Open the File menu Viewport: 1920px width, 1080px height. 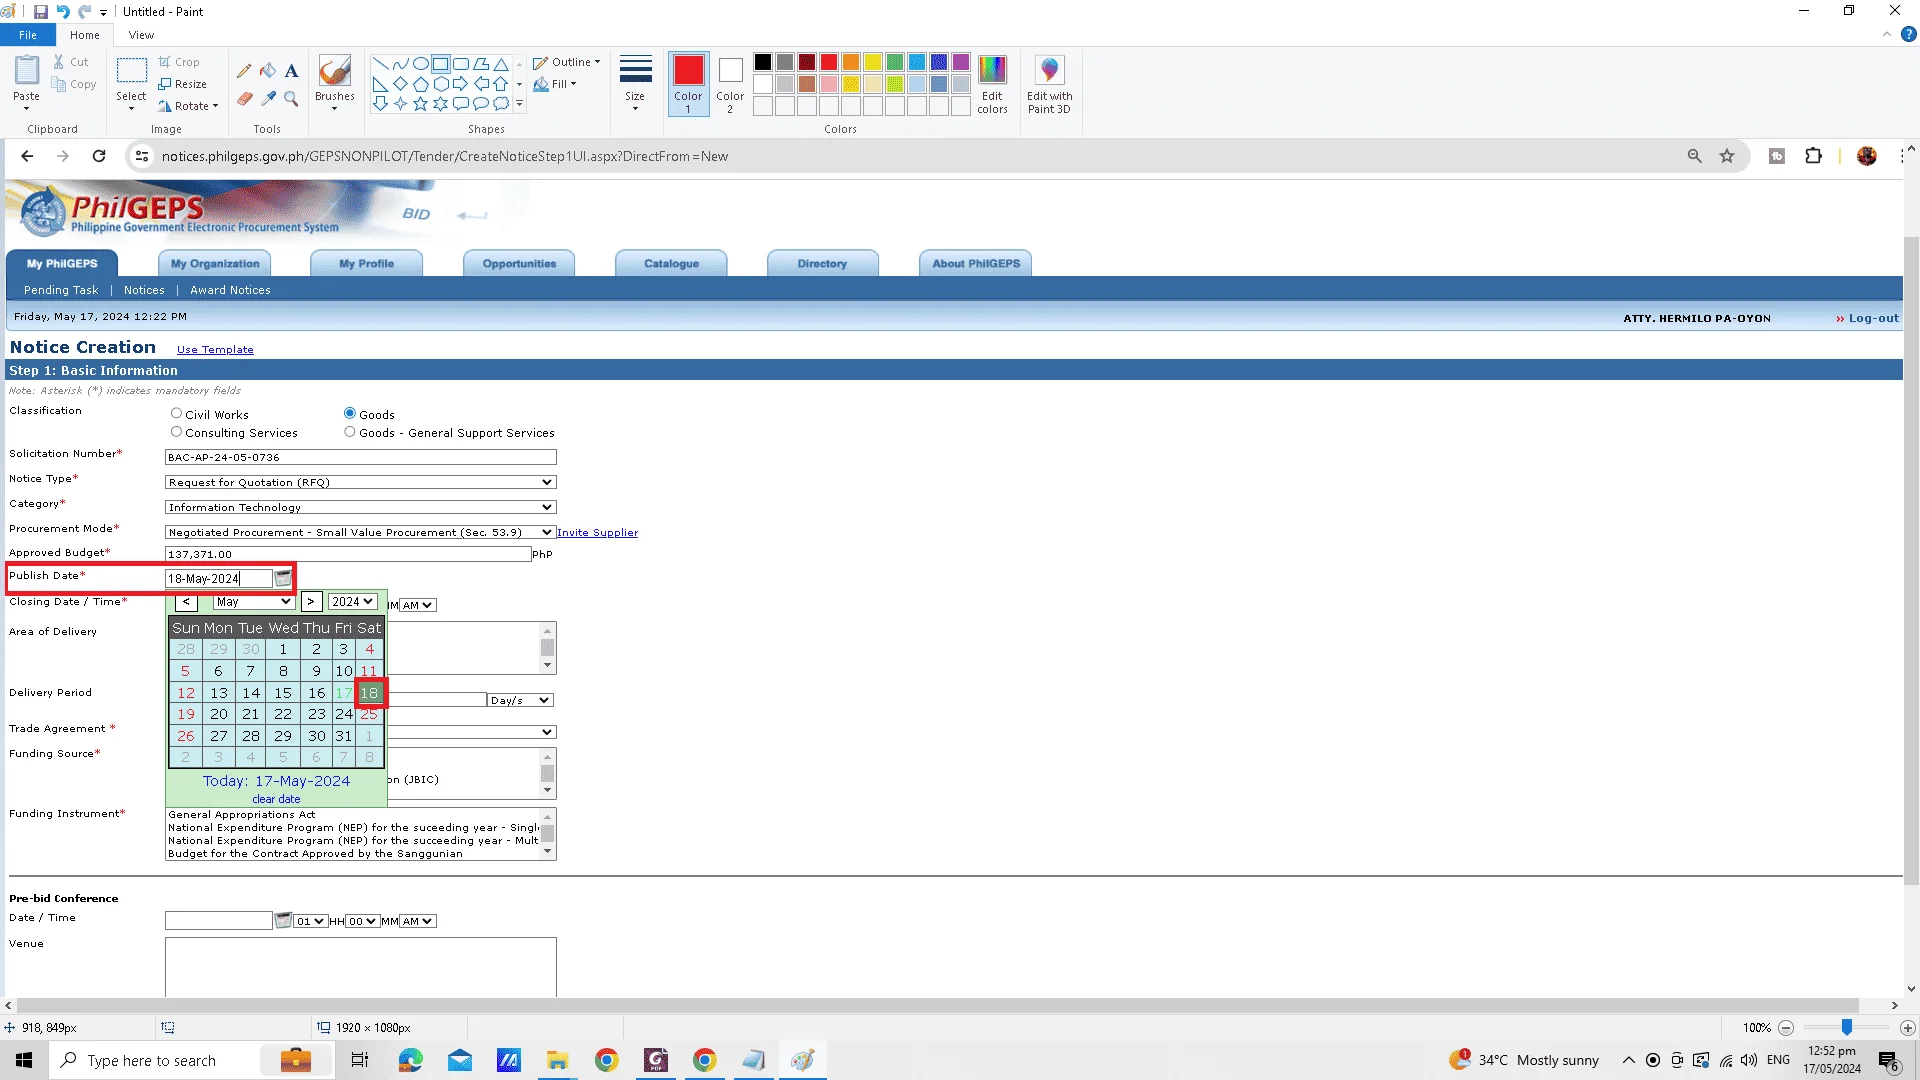pos(28,35)
